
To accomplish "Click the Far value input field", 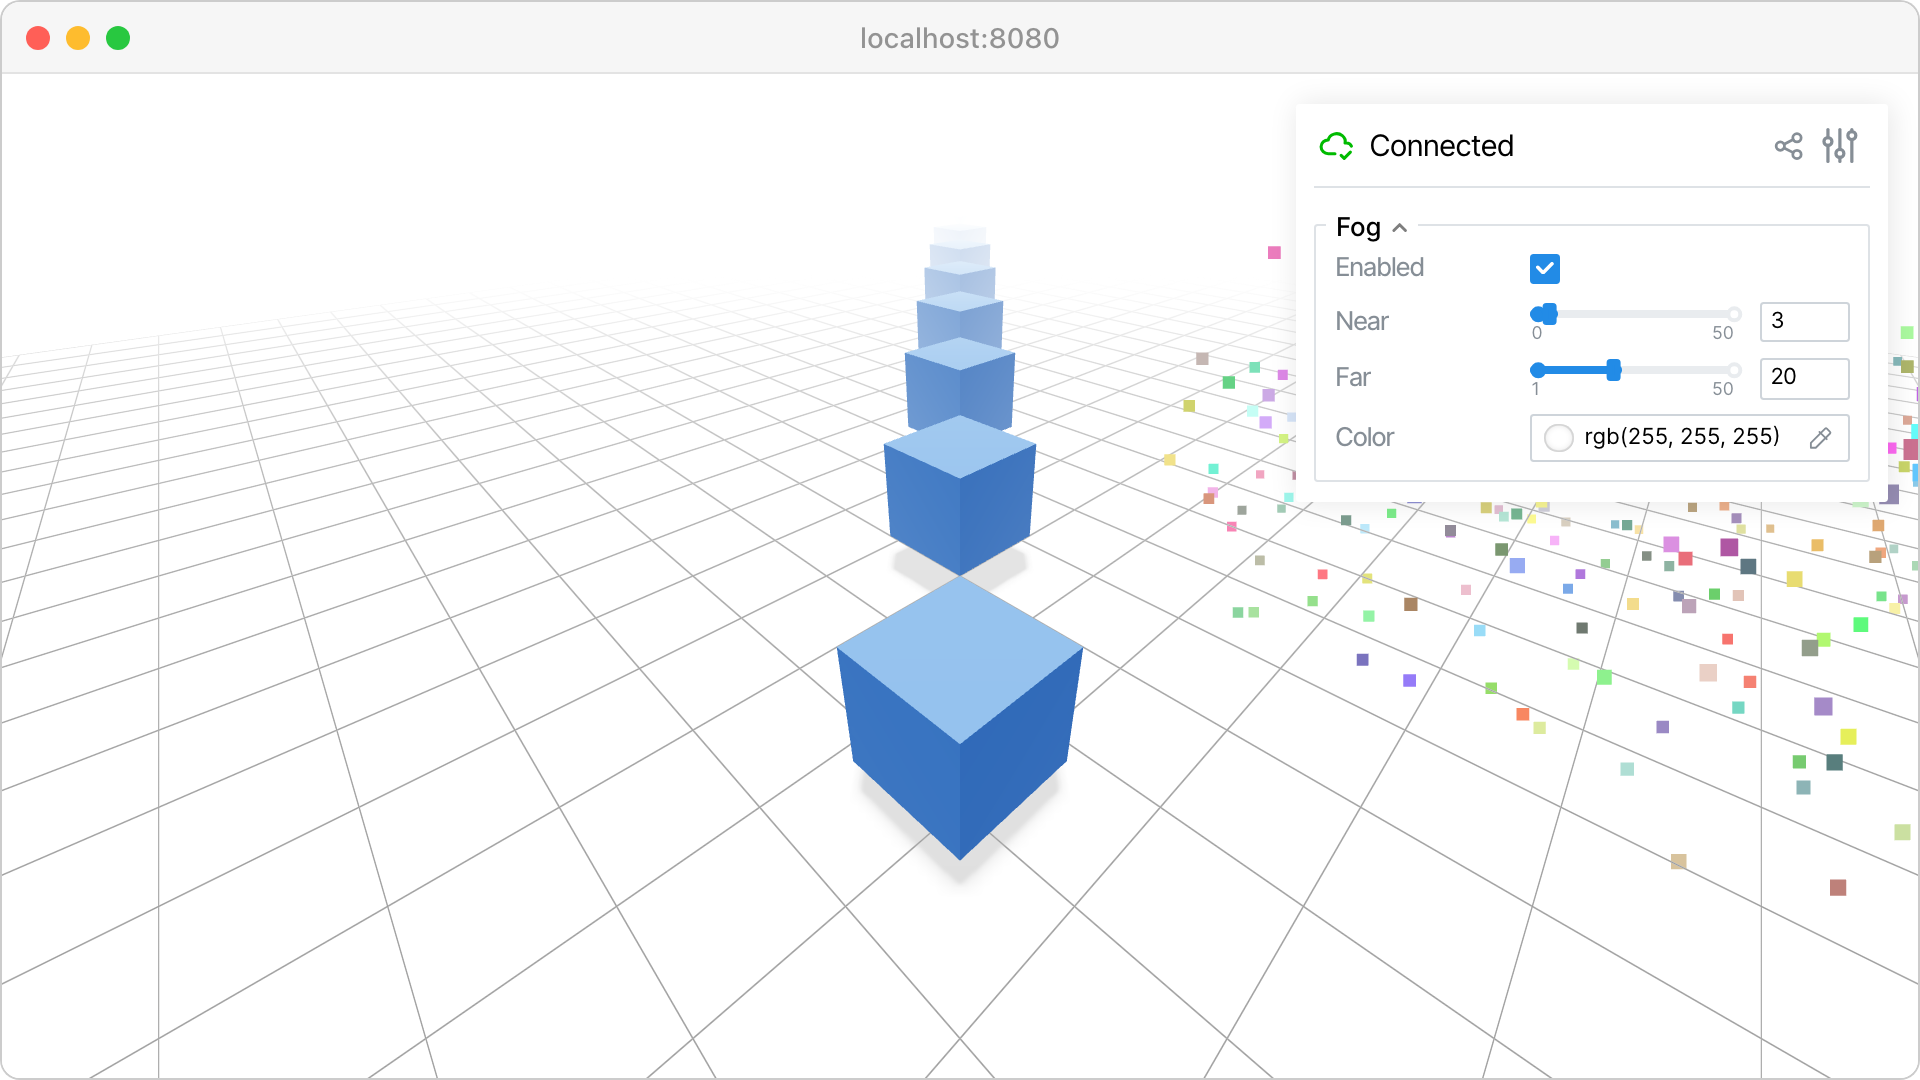I will [1804, 378].
